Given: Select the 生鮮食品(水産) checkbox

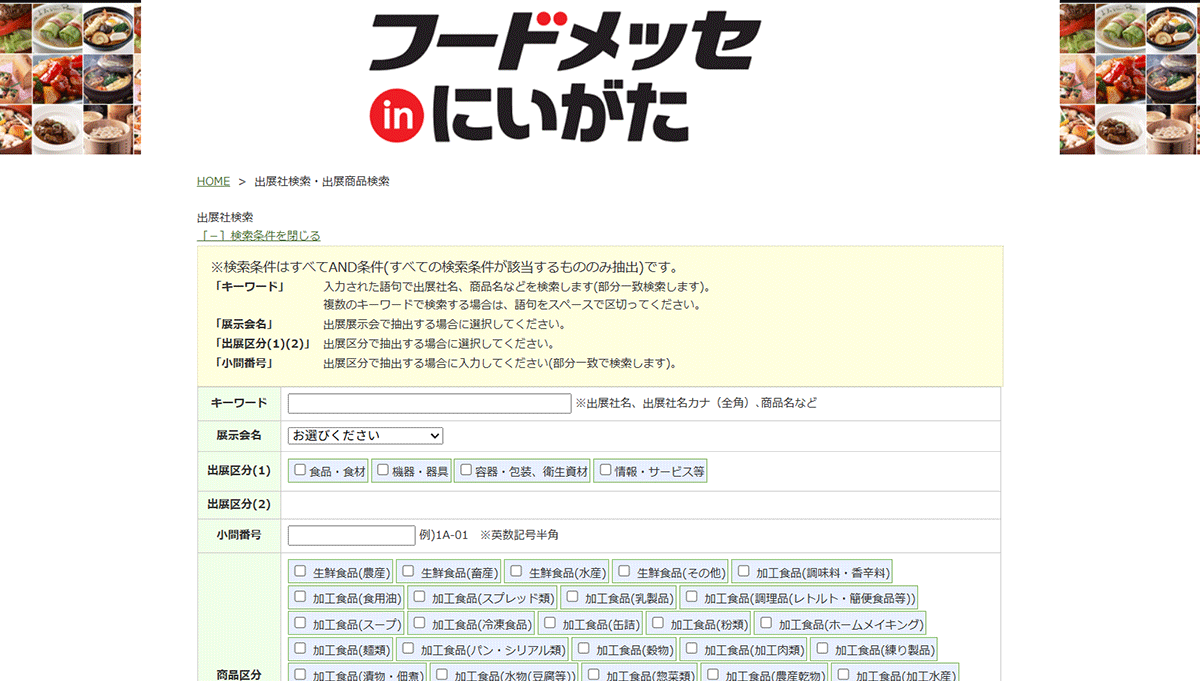Looking at the screenshot, I should (x=516, y=571).
